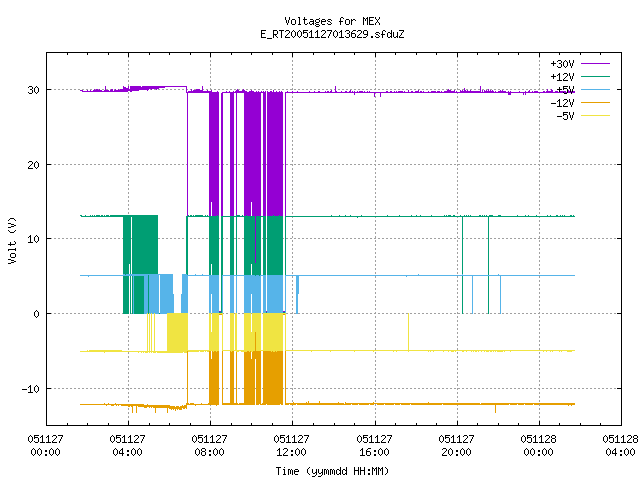Click the x-axis label 051128 04:00
The height and width of the screenshot is (480, 640).
[620, 445]
